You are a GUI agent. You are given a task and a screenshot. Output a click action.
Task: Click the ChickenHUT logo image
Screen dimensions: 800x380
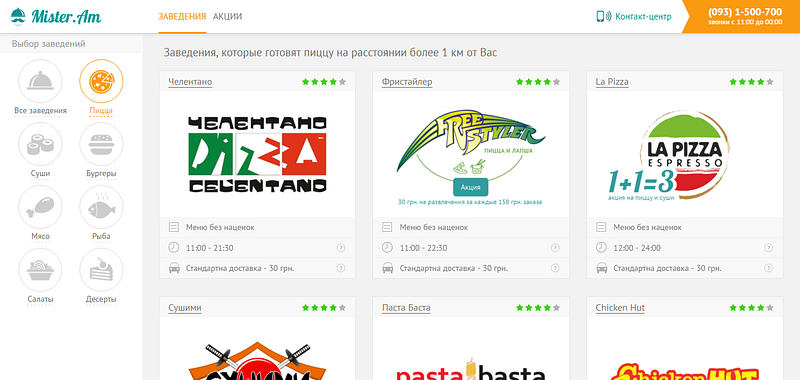coord(685,371)
